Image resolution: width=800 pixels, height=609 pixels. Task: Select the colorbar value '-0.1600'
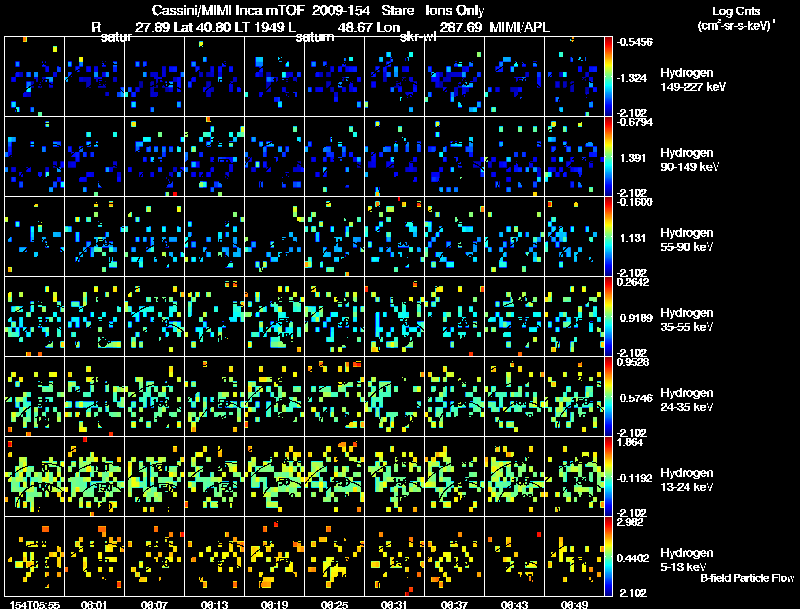click(x=635, y=202)
